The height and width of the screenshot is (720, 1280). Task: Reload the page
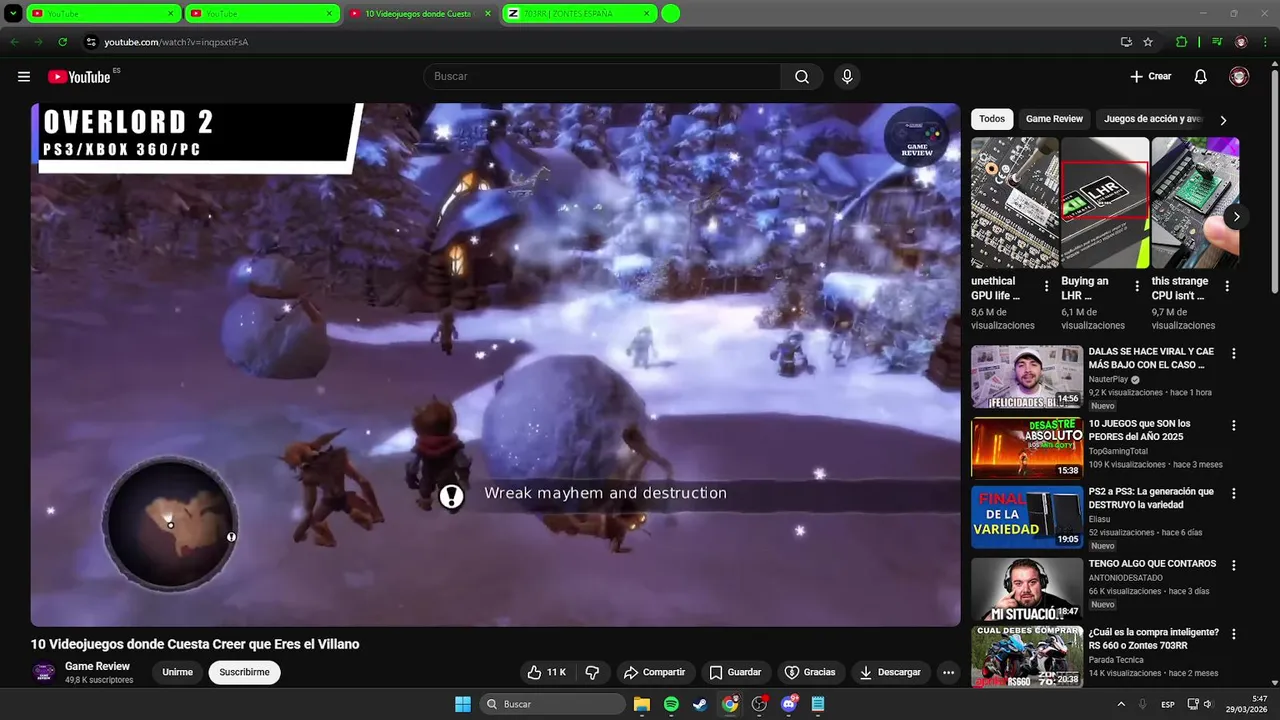click(62, 42)
